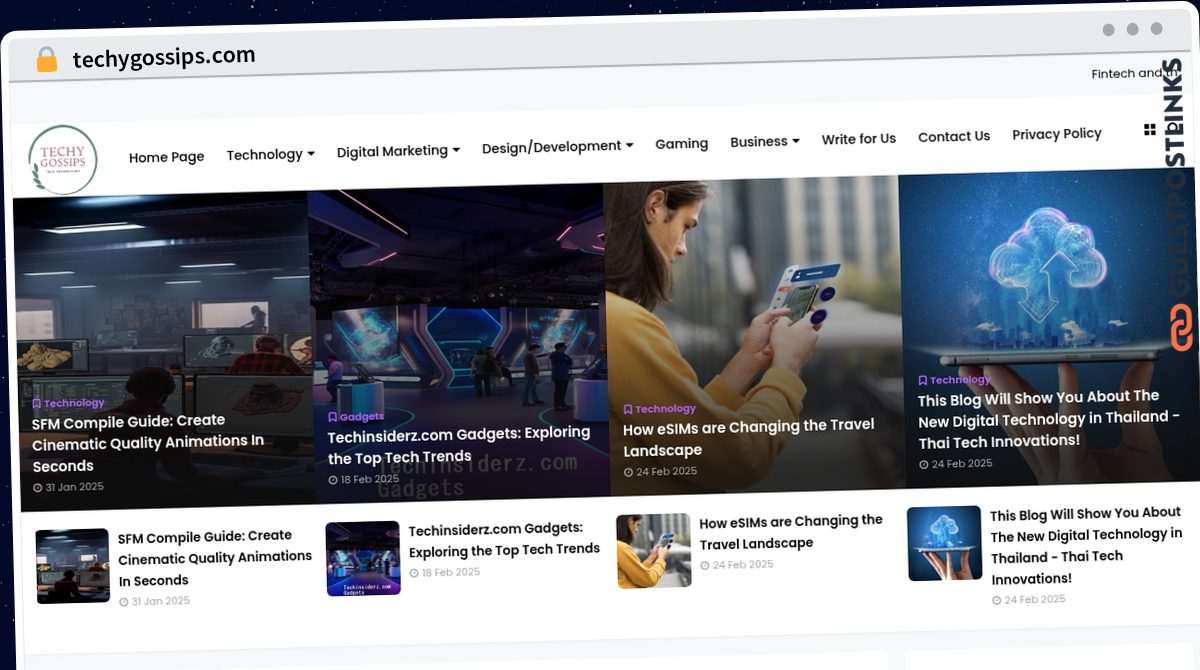The image size is (1200, 670).
Task: Click clock icon on the Thailand hero card date
Action: coord(924,465)
